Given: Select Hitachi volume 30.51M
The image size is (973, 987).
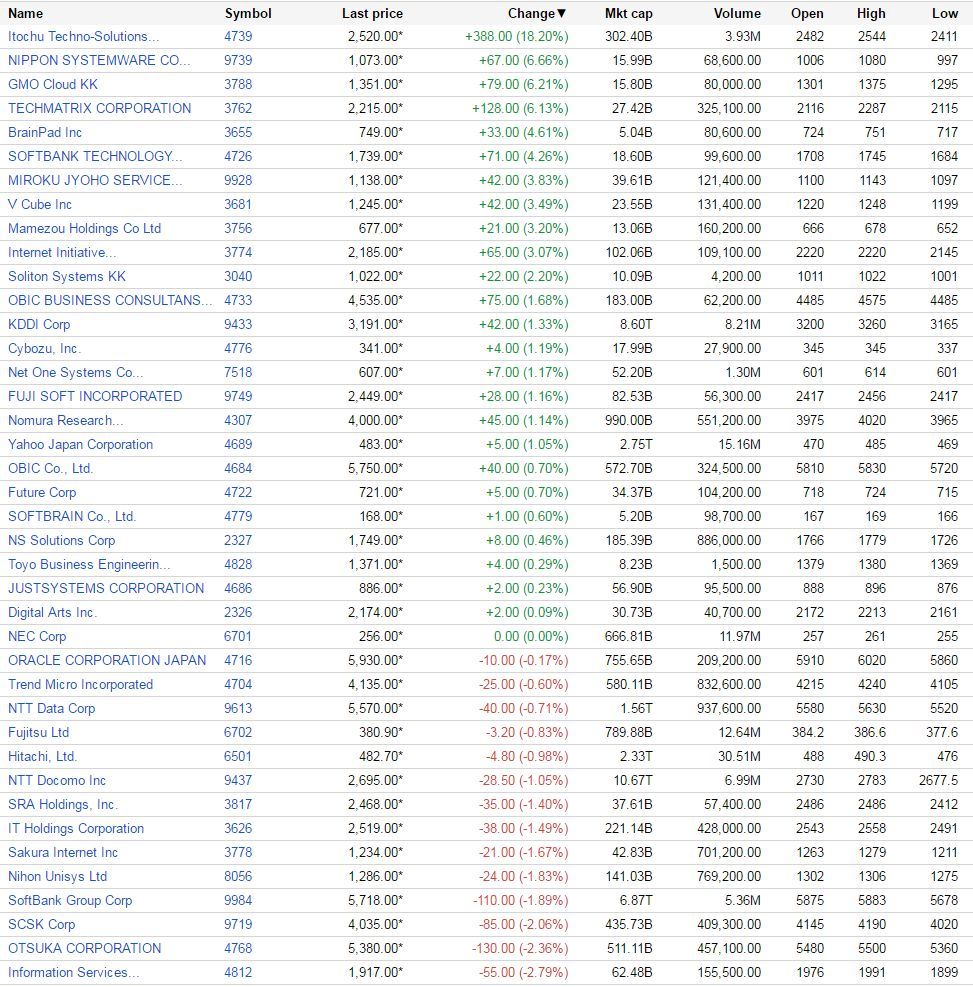Looking at the screenshot, I should (x=740, y=757).
